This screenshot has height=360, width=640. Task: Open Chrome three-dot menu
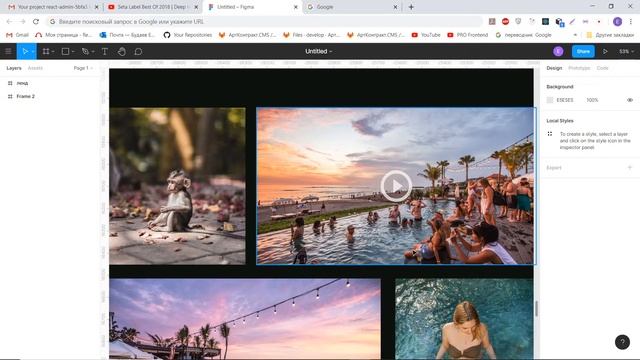click(x=631, y=22)
